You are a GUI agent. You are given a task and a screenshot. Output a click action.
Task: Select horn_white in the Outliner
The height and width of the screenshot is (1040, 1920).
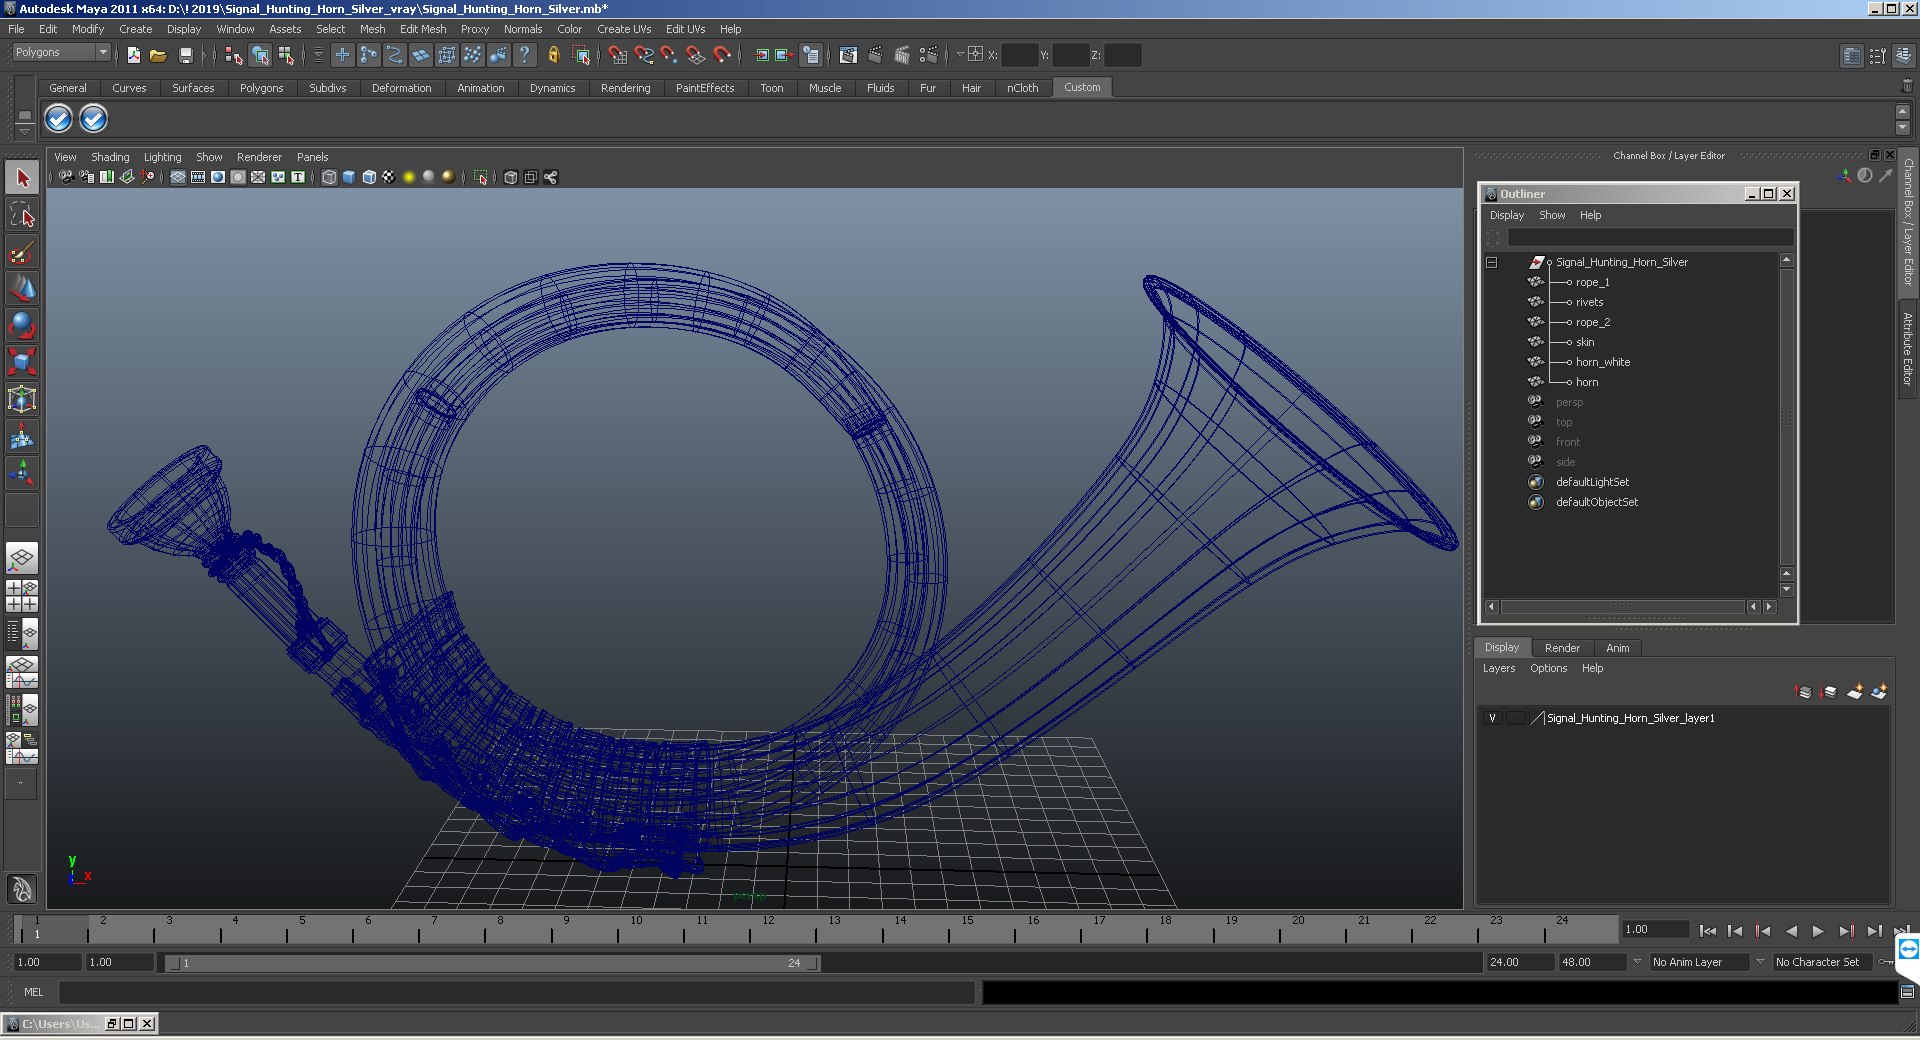(1603, 362)
